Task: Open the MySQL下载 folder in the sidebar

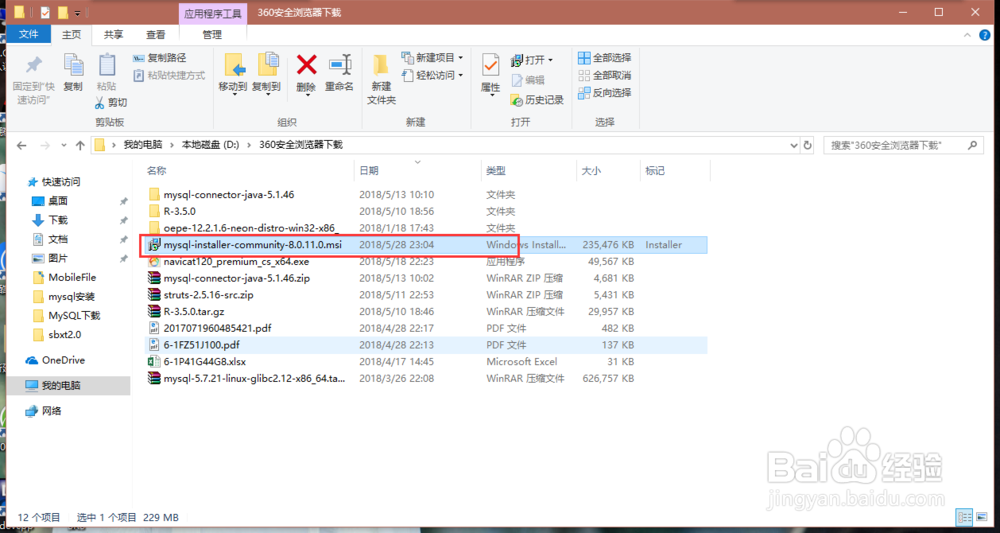Action: pos(66,316)
